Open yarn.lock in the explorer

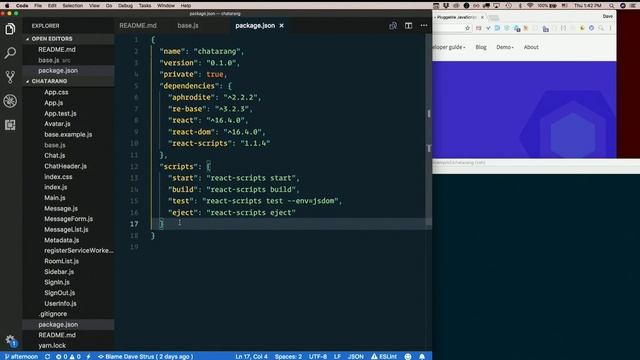(52, 345)
